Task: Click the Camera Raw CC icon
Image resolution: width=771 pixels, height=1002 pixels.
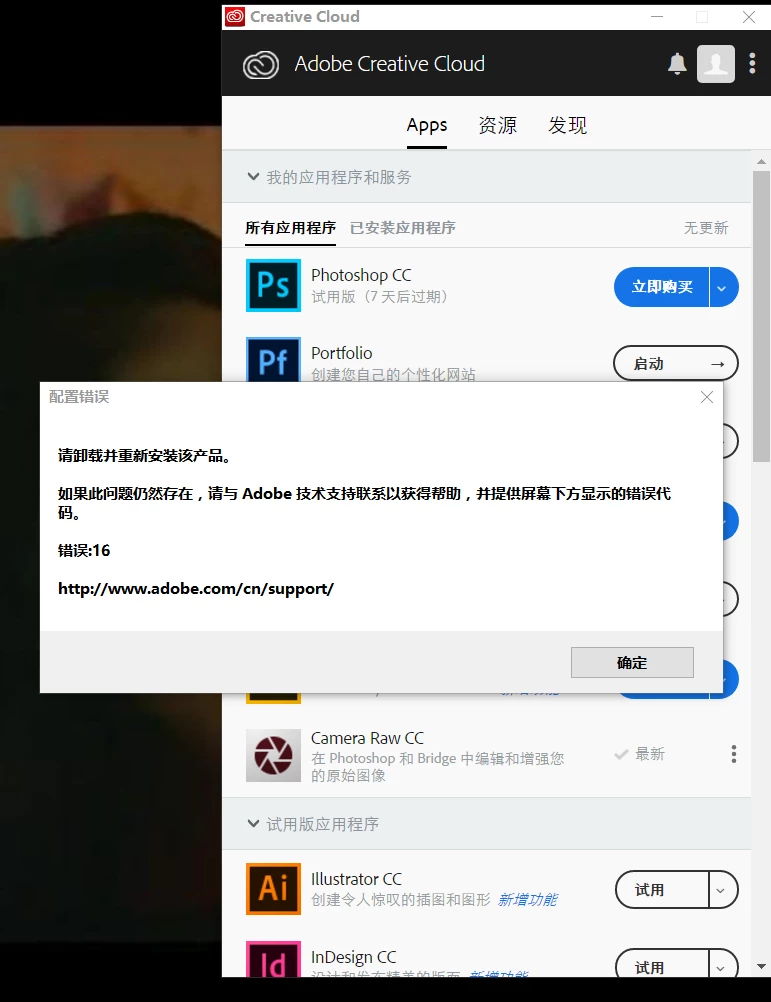Action: [273, 755]
